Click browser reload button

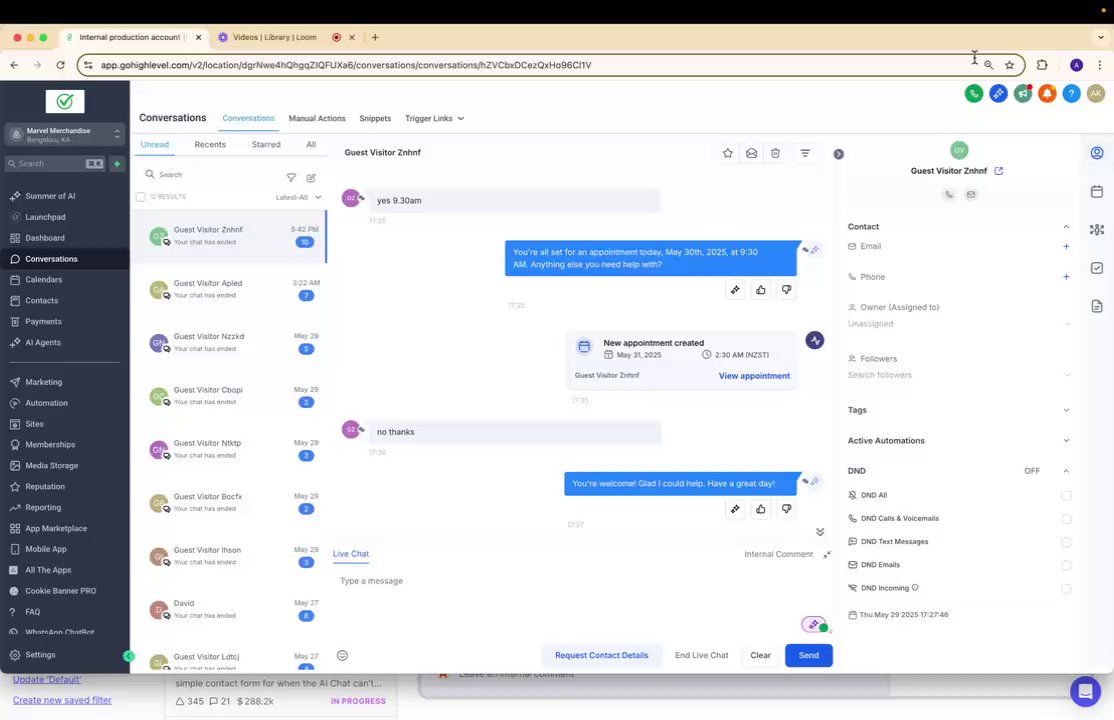click(60, 65)
